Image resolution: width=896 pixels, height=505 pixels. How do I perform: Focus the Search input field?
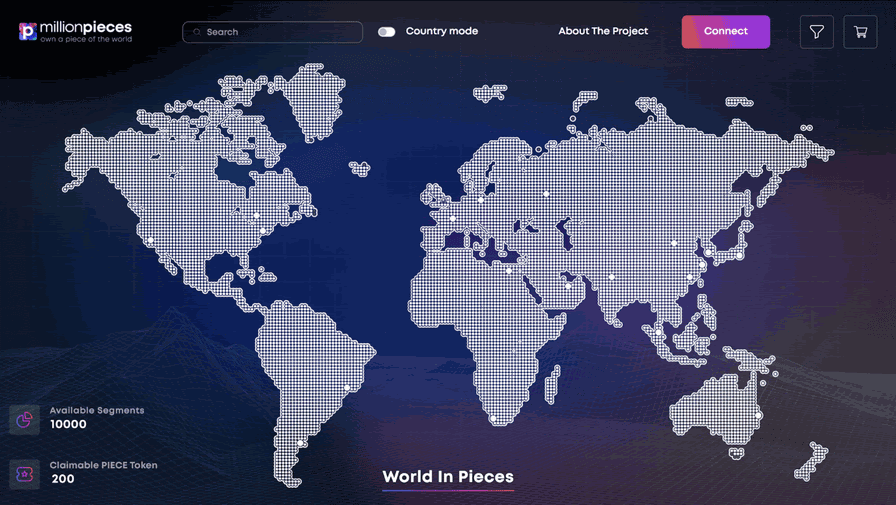(280, 32)
